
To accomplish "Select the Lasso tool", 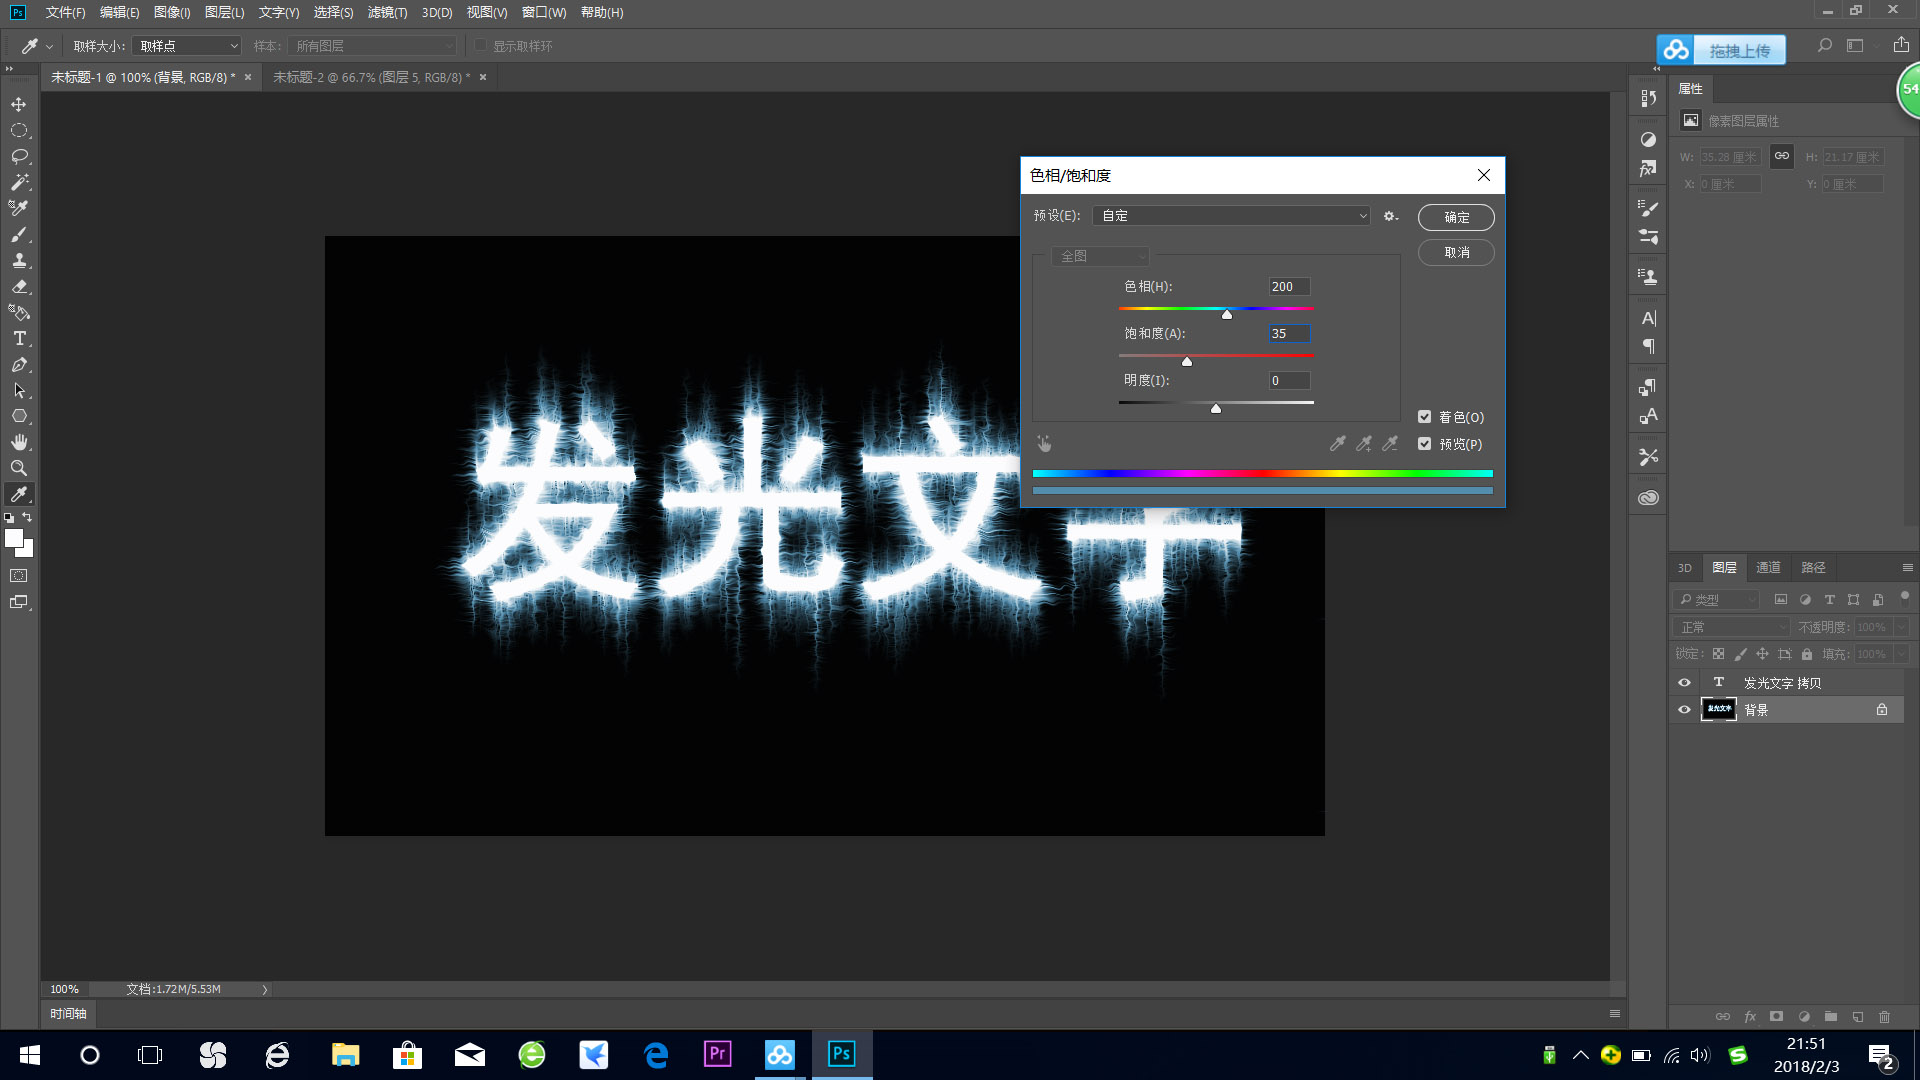I will pos(18,156).
